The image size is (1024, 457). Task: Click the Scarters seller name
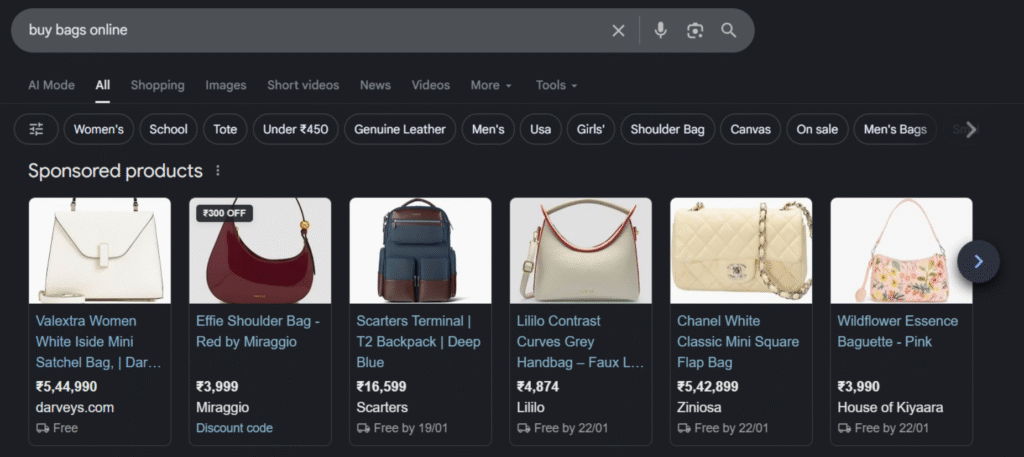tap(382, 408)
